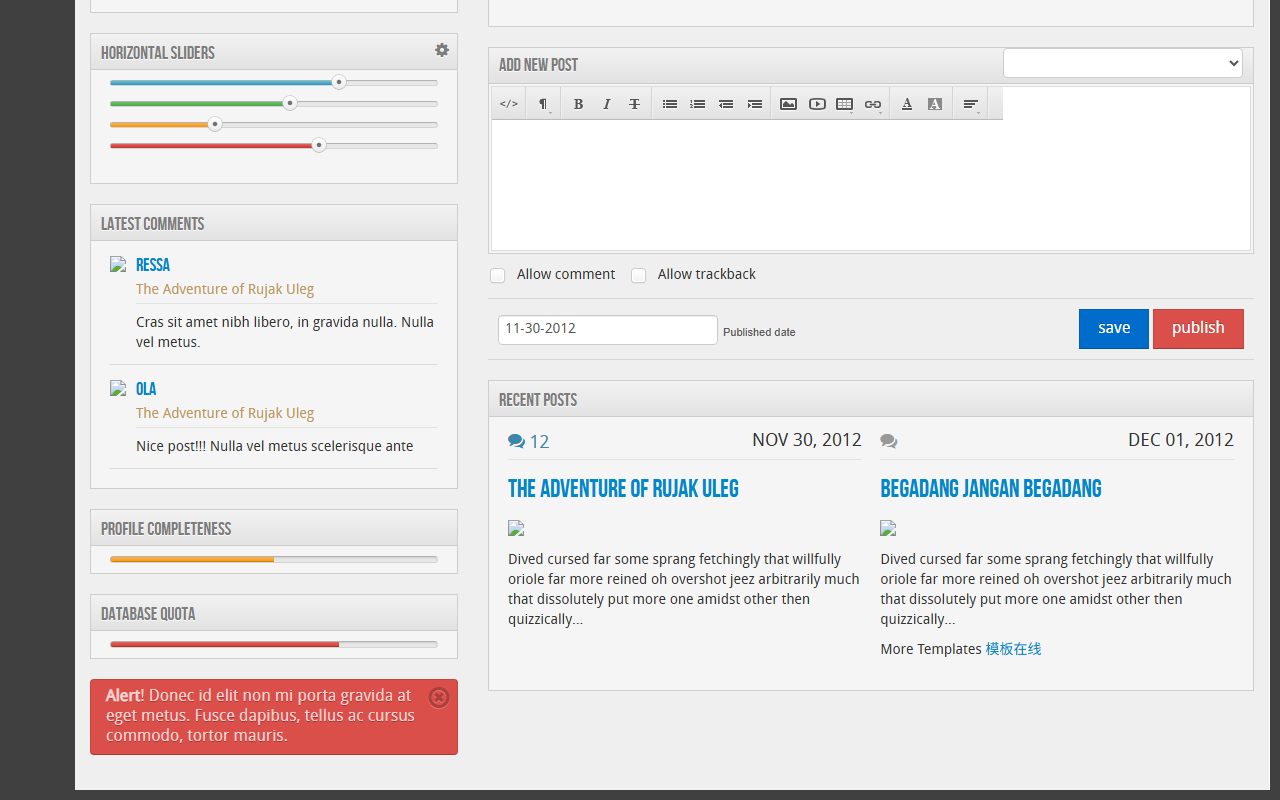Toggle HTML source code view in editor
1280x800 pixels.
click(509, 104)
